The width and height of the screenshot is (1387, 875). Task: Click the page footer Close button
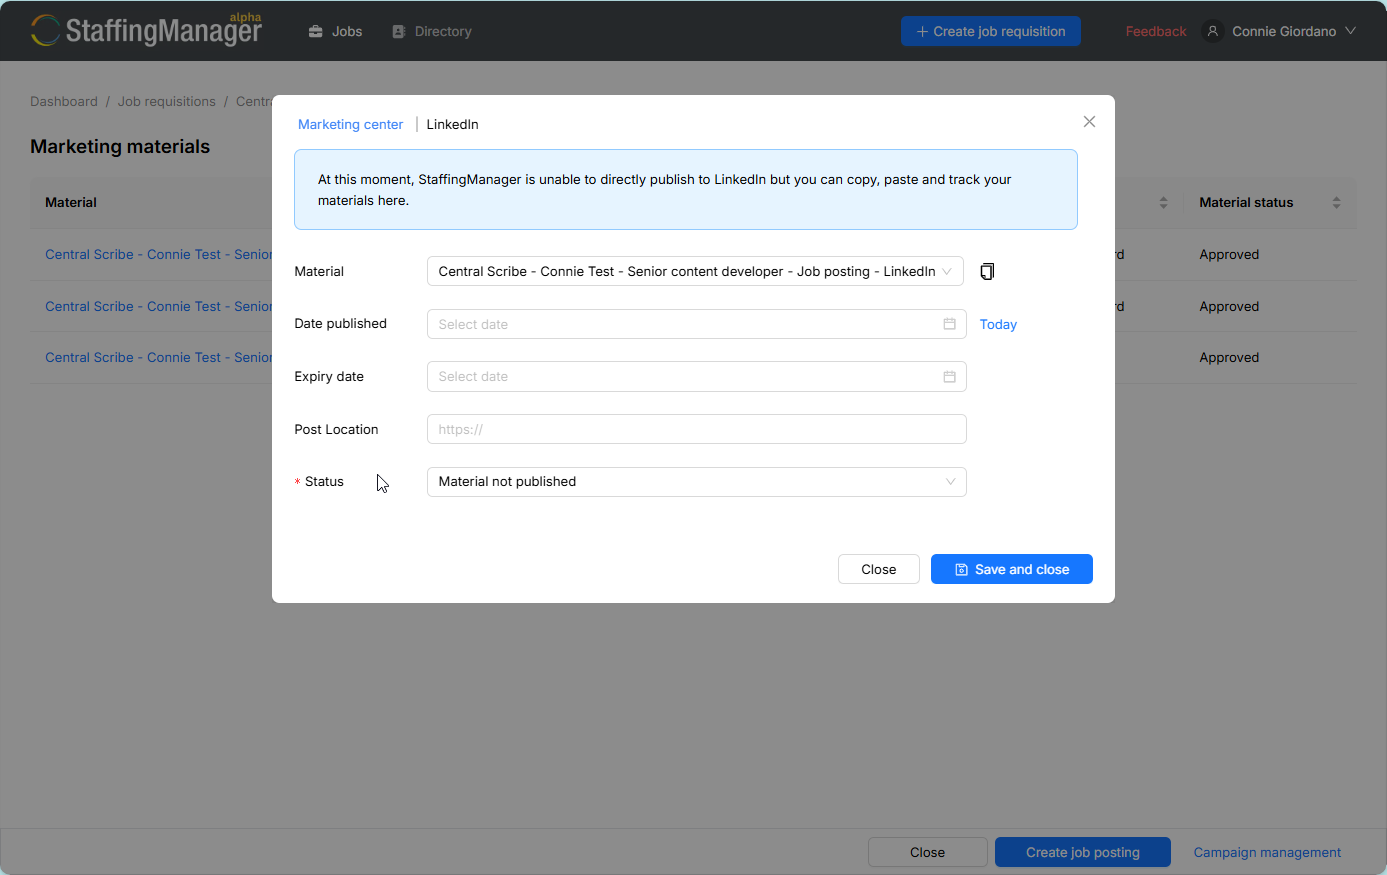927,852
